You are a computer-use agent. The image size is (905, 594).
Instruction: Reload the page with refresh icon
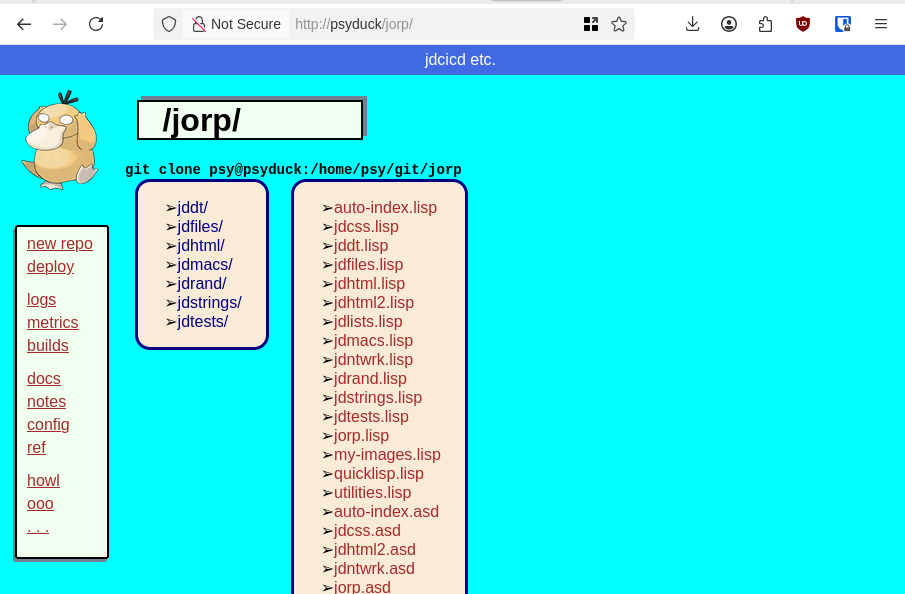(x=96, y=24)
